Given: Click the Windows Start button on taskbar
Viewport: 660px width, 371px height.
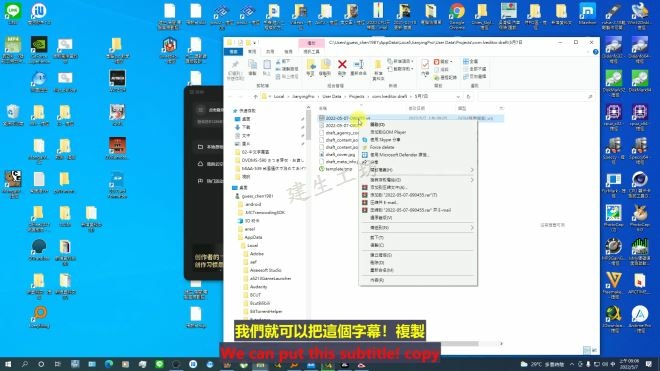Looking at the screenshot, I should [8, 364].
